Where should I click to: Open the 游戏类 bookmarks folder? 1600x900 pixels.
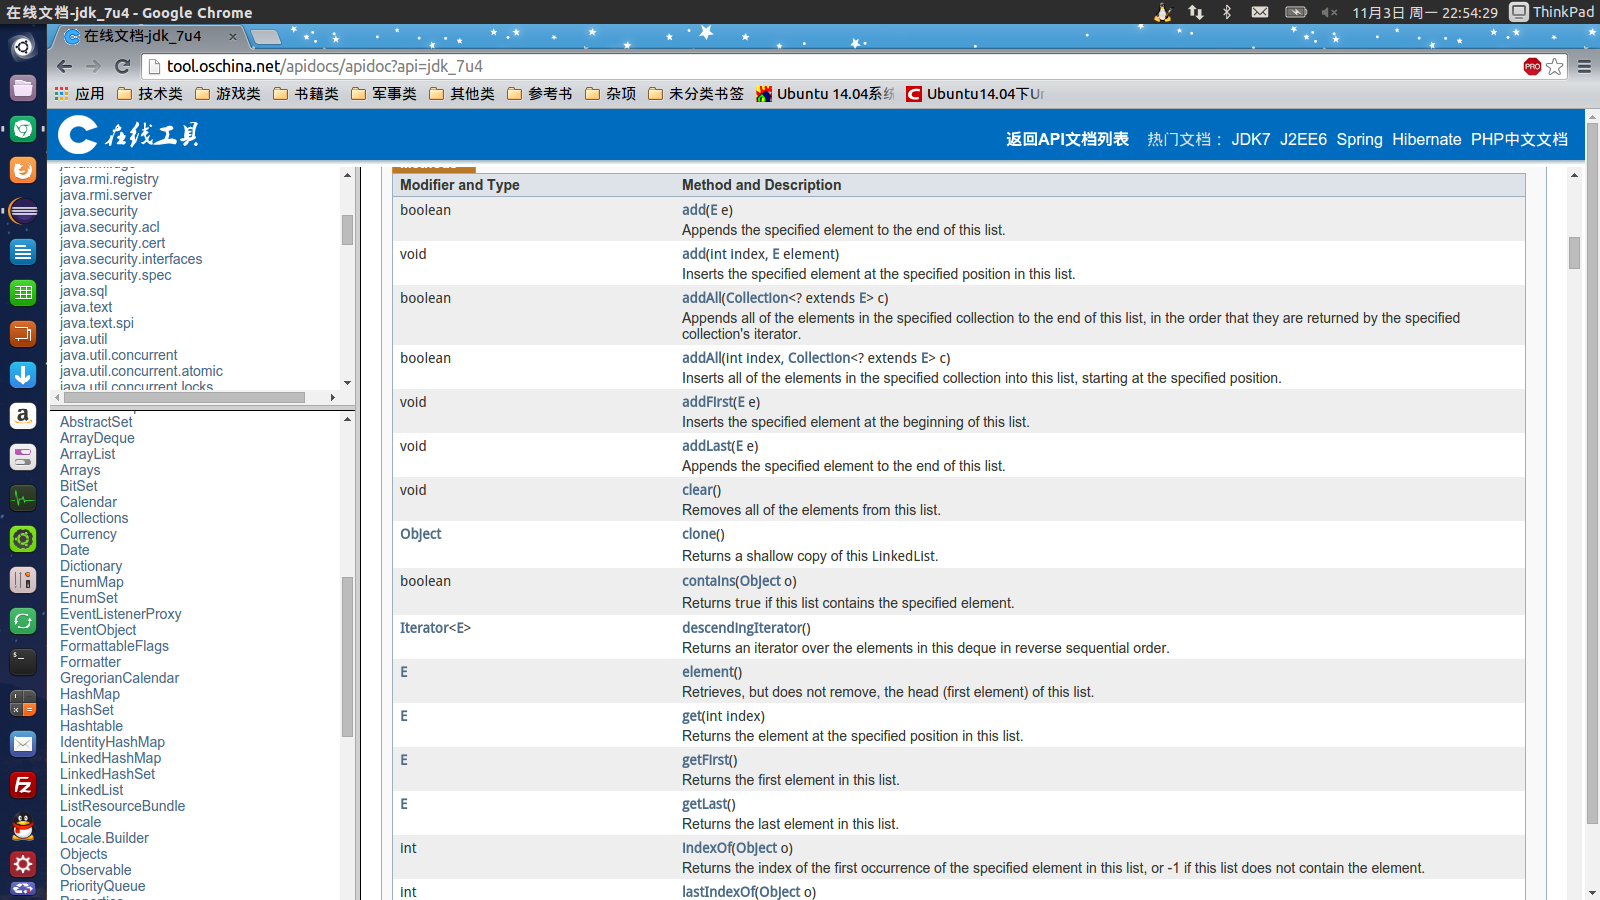(x=228, y=94)
